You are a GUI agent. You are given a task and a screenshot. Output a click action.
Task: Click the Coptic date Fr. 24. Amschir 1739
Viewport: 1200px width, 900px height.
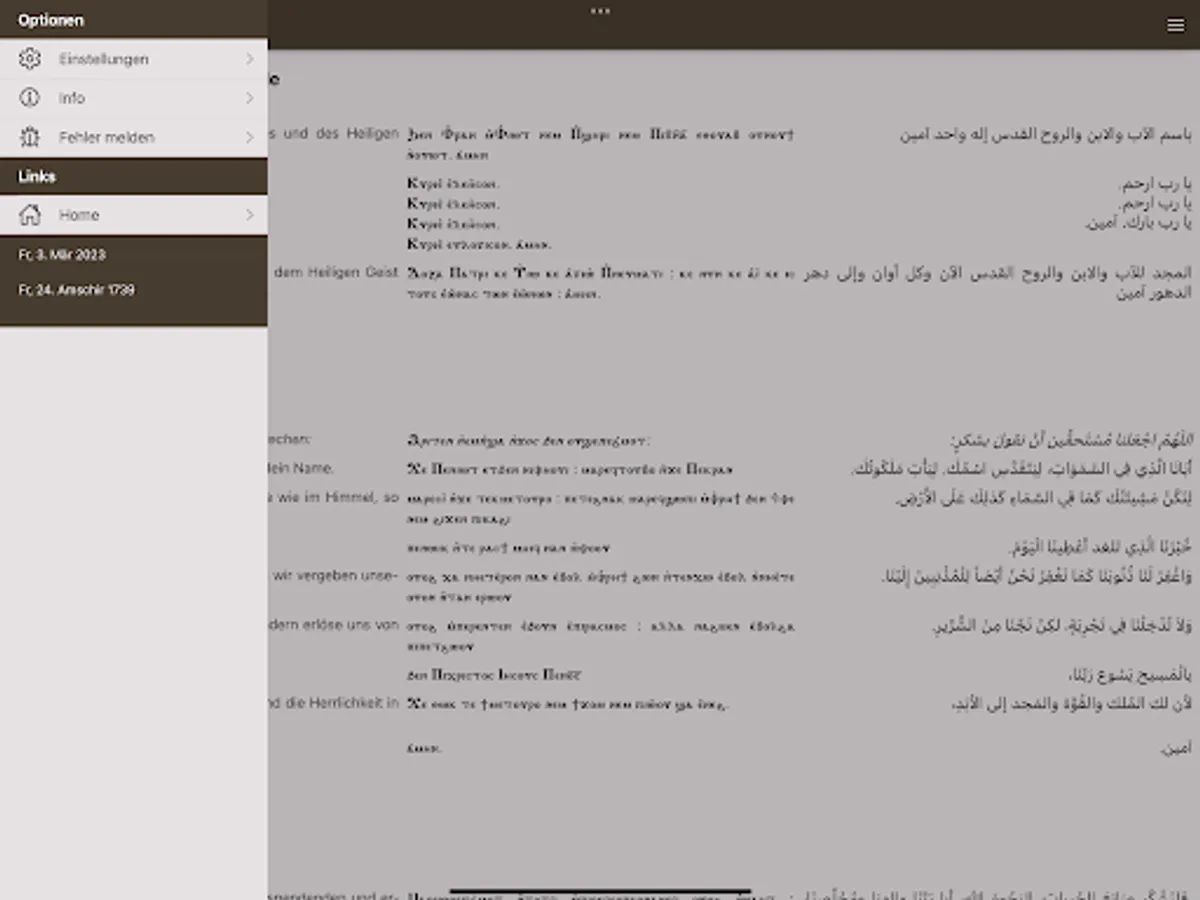(77, 290)
